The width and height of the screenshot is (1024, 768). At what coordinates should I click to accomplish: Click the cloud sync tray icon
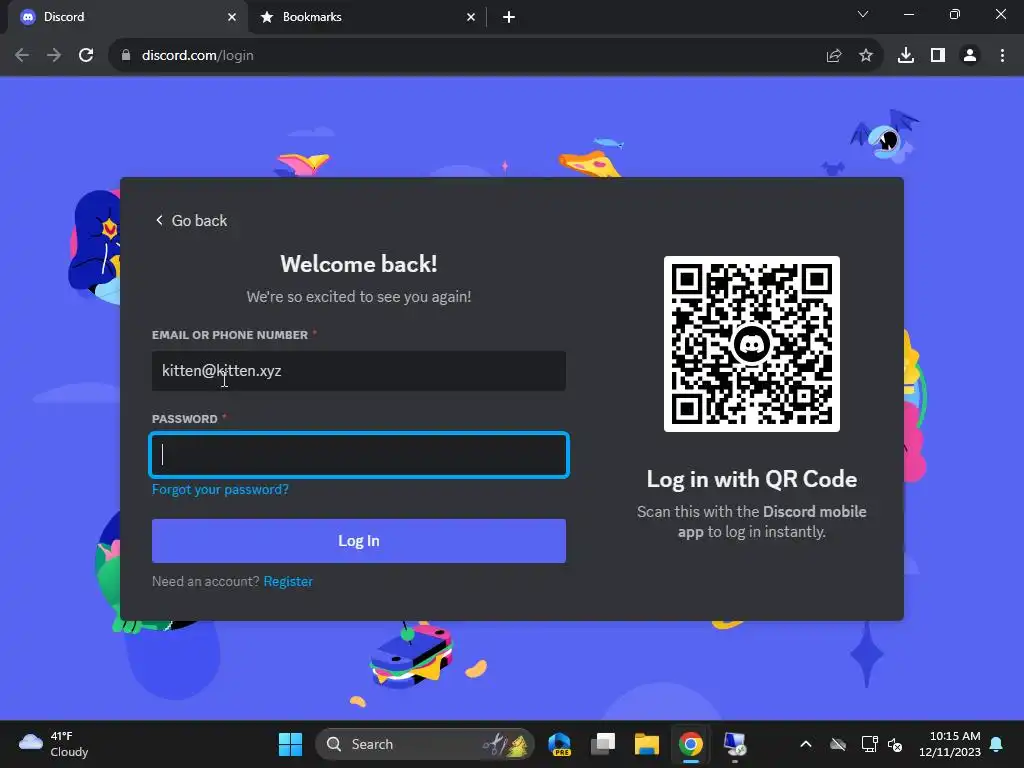click(838, 744)
